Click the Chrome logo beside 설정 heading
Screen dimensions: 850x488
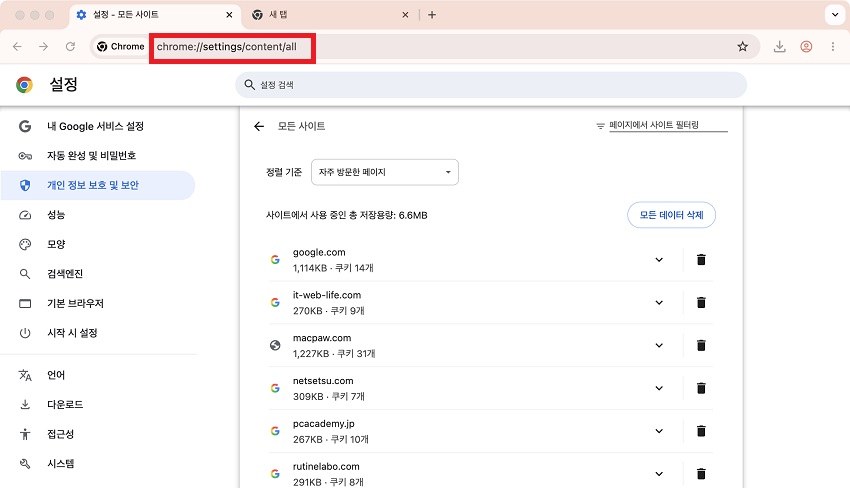pos(24,85)
